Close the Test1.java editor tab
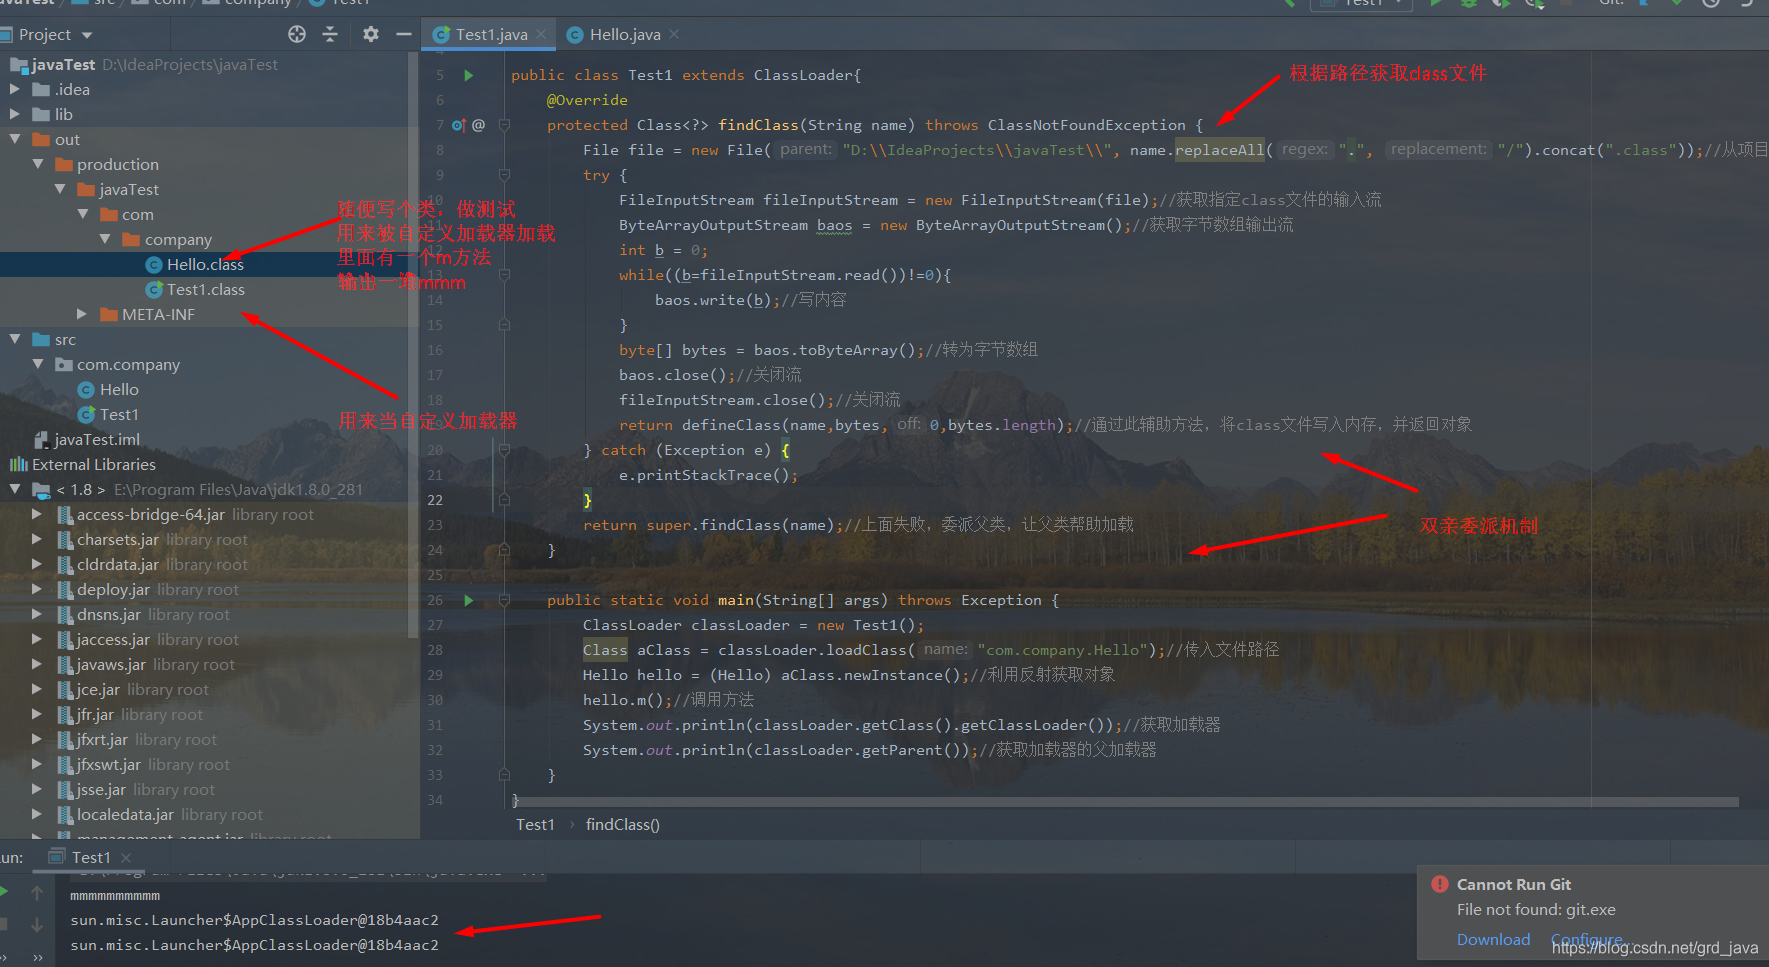 click(542, 34)
